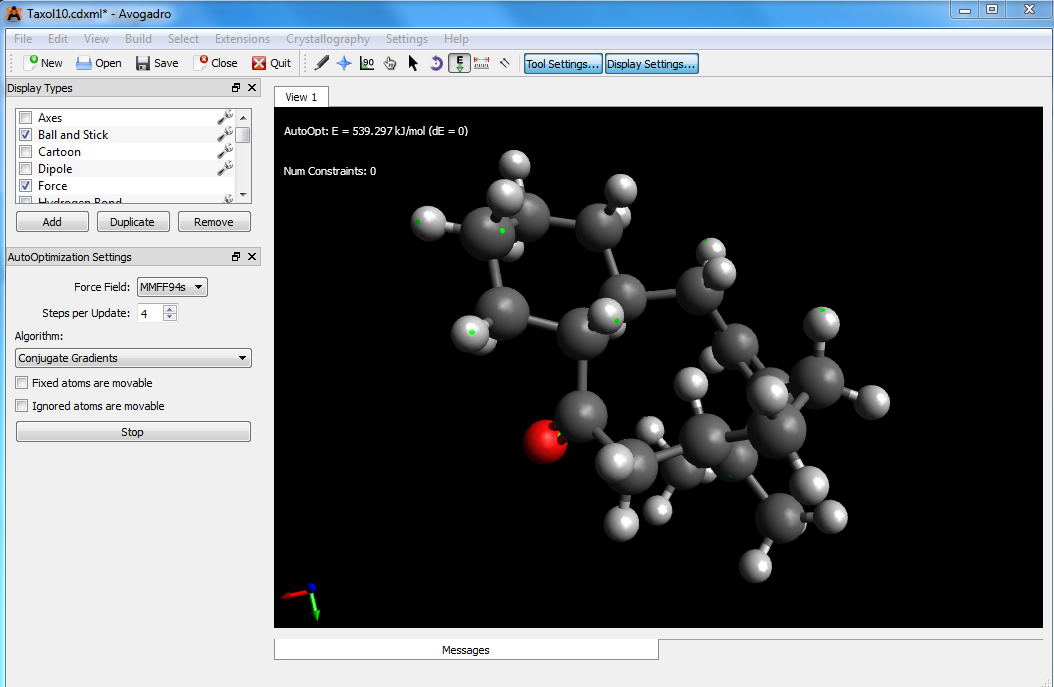Uncheck the Force display type

coord(26,186)
